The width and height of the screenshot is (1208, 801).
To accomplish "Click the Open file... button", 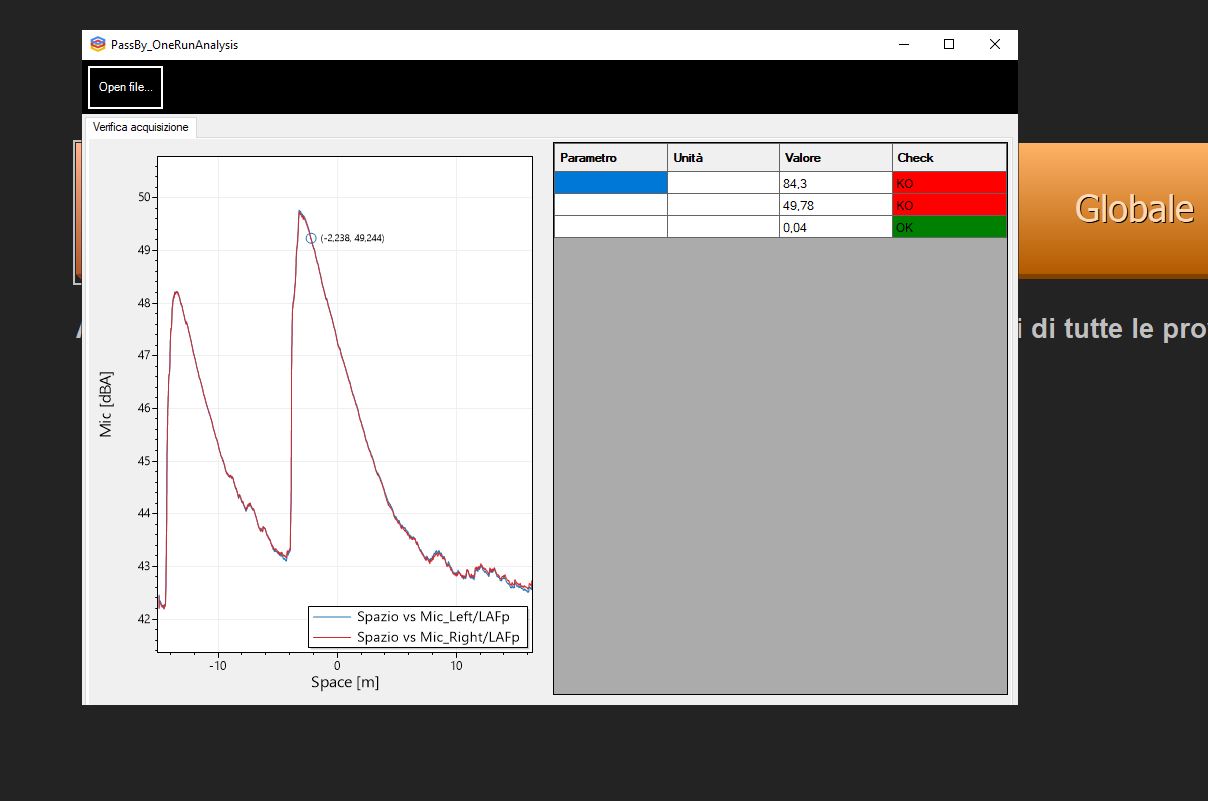I will (x=125, y=87).
